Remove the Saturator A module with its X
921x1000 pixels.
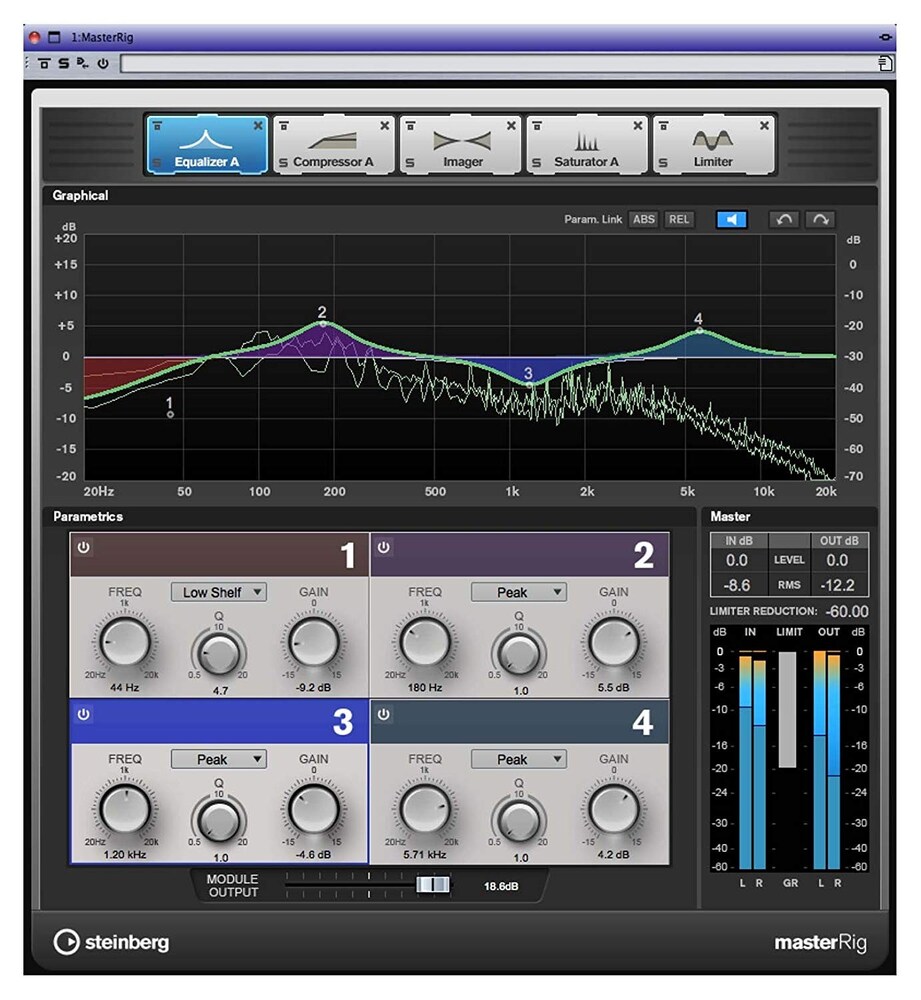point(637,126)
